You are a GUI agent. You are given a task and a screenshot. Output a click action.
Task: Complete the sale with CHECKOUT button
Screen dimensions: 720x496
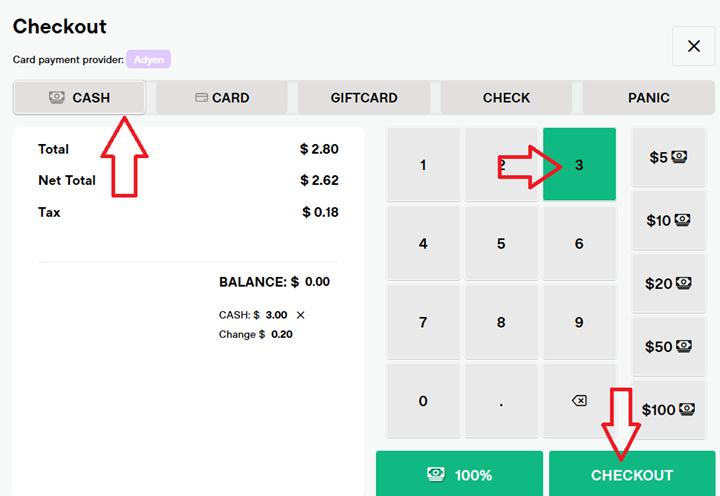pos(632,474)
